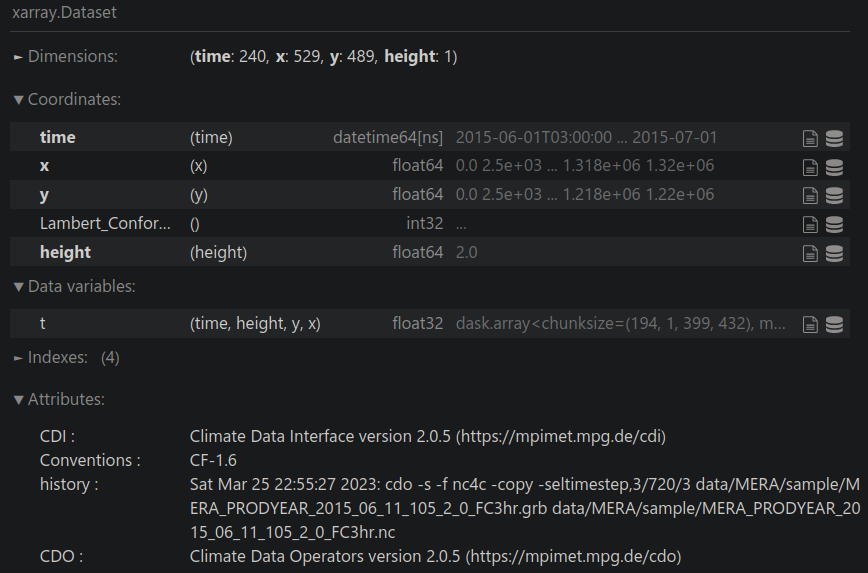Click the time coordinate name

coord(58,138)
